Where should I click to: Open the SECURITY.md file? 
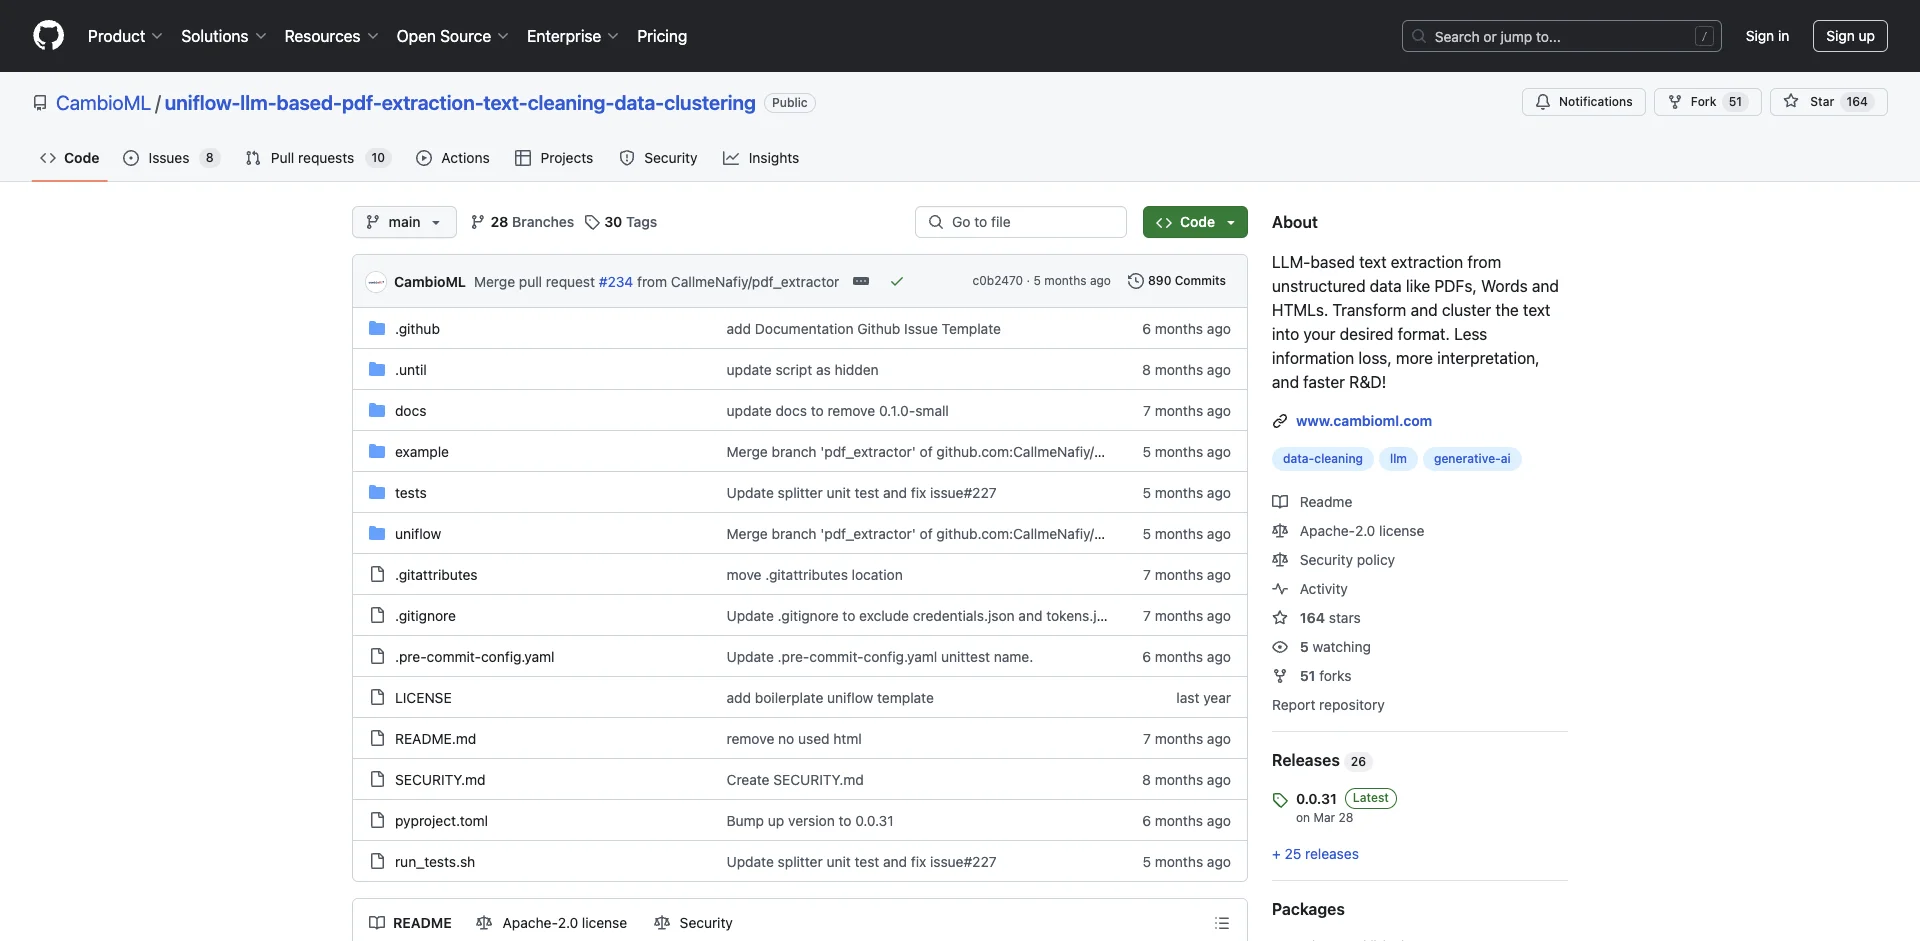pyautogui.click(x=440, y=780)
